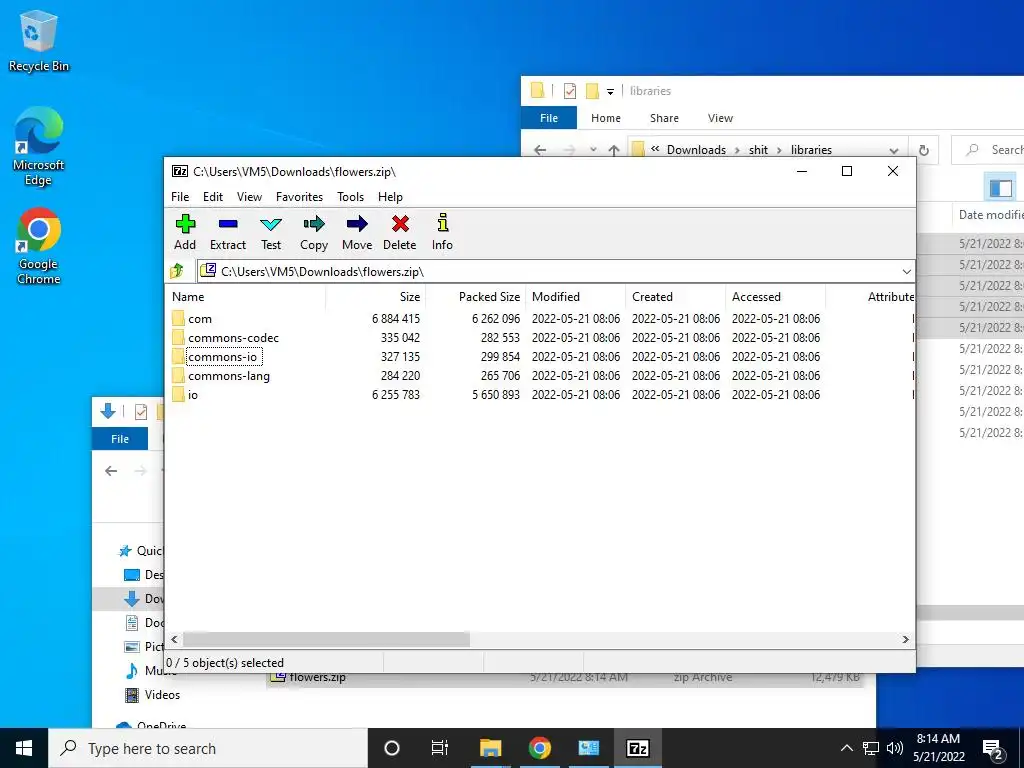Switch to Chrome on the taskbar

539,748
